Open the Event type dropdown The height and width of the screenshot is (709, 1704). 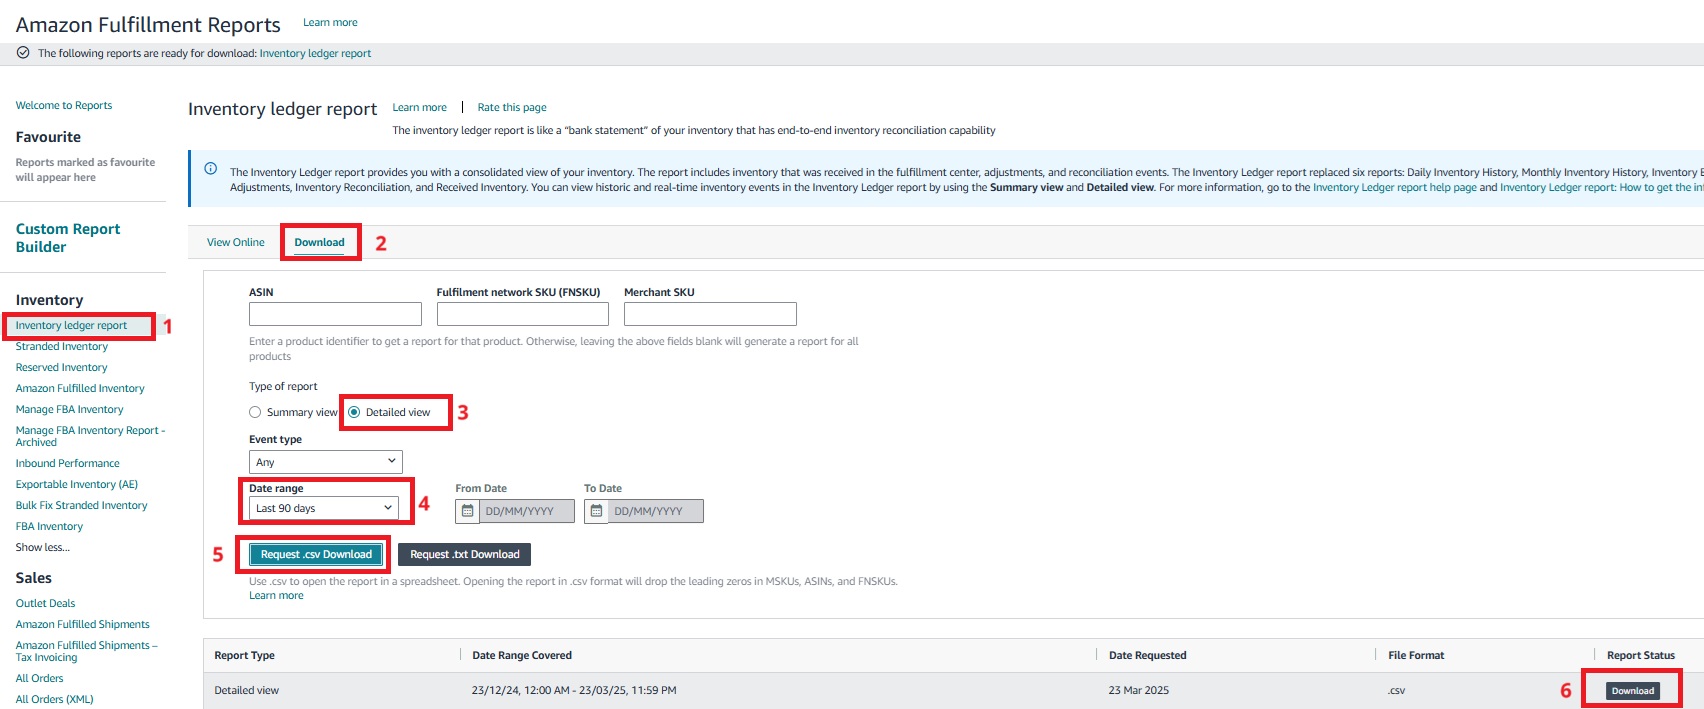click(326, 462)
